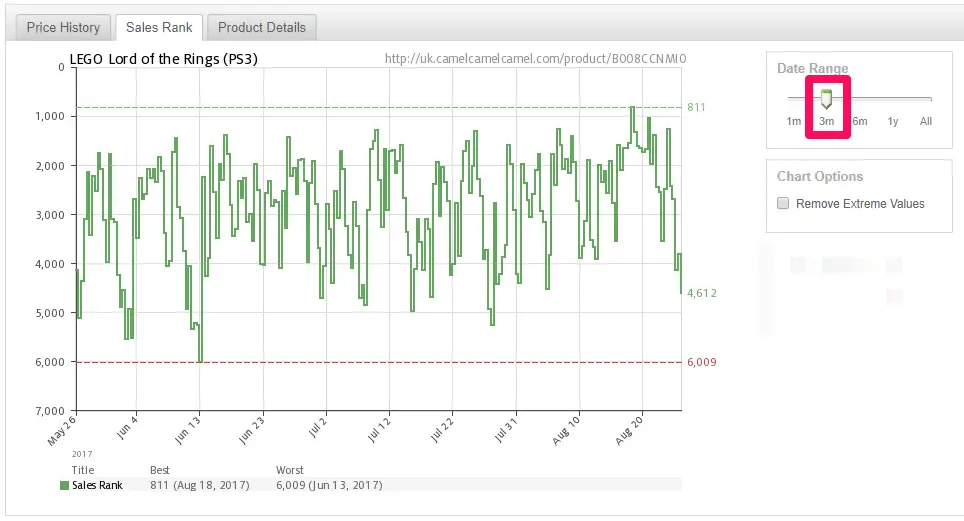Click the Jul 2 axis label

coord(317,427)
